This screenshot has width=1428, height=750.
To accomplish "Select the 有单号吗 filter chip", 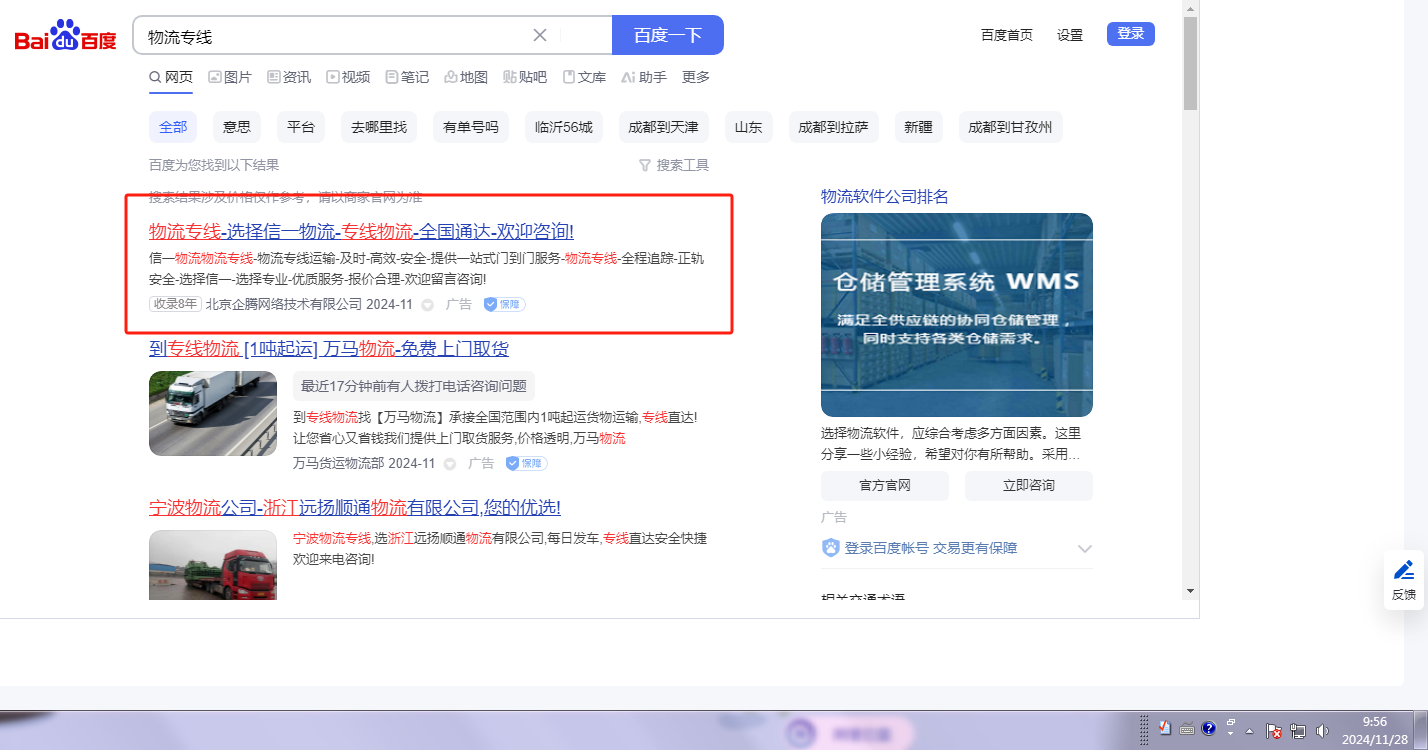I will click(x=471, y=127).
